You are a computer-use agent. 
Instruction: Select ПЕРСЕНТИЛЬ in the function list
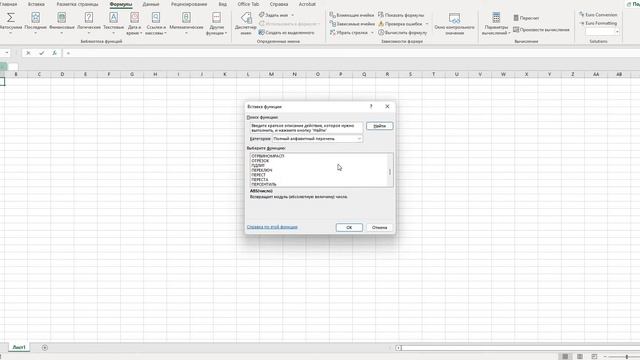(264, 184)
